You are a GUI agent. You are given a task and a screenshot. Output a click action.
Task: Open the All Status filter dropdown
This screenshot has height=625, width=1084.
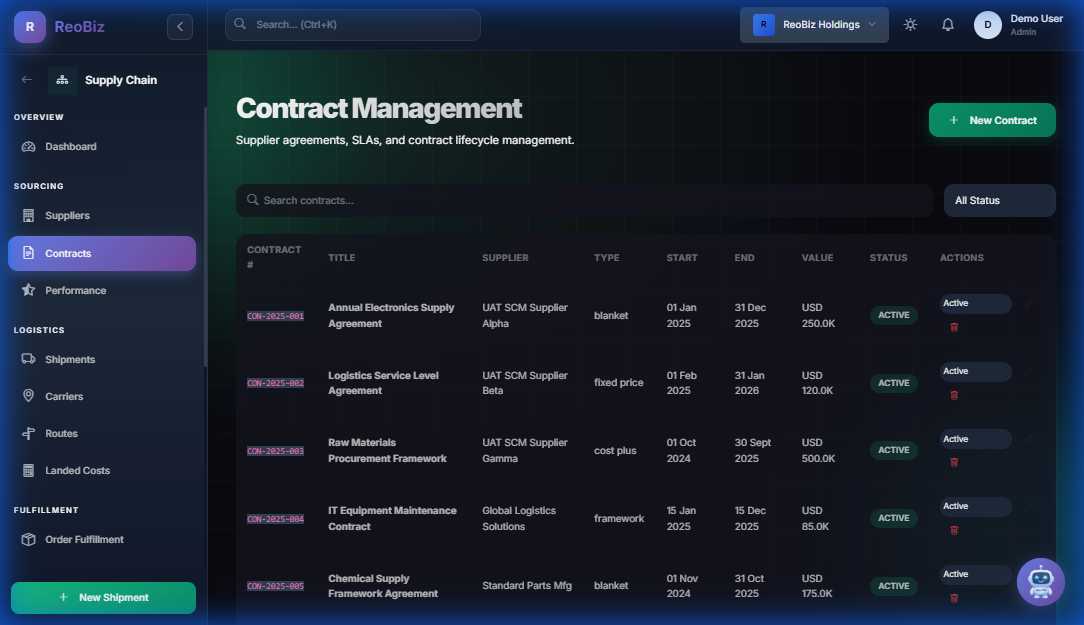(999, 200)
